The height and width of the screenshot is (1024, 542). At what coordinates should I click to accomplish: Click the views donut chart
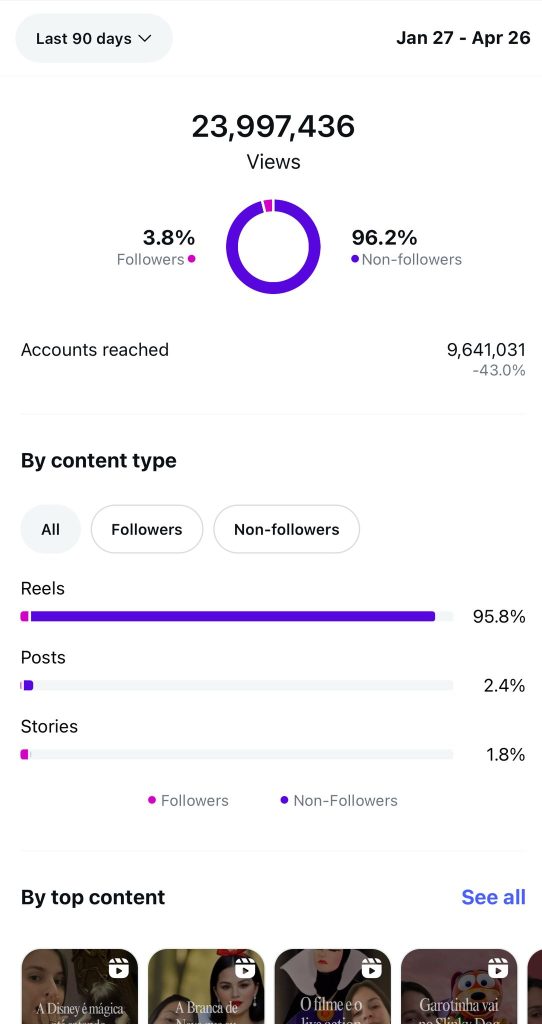pos(273,246)
